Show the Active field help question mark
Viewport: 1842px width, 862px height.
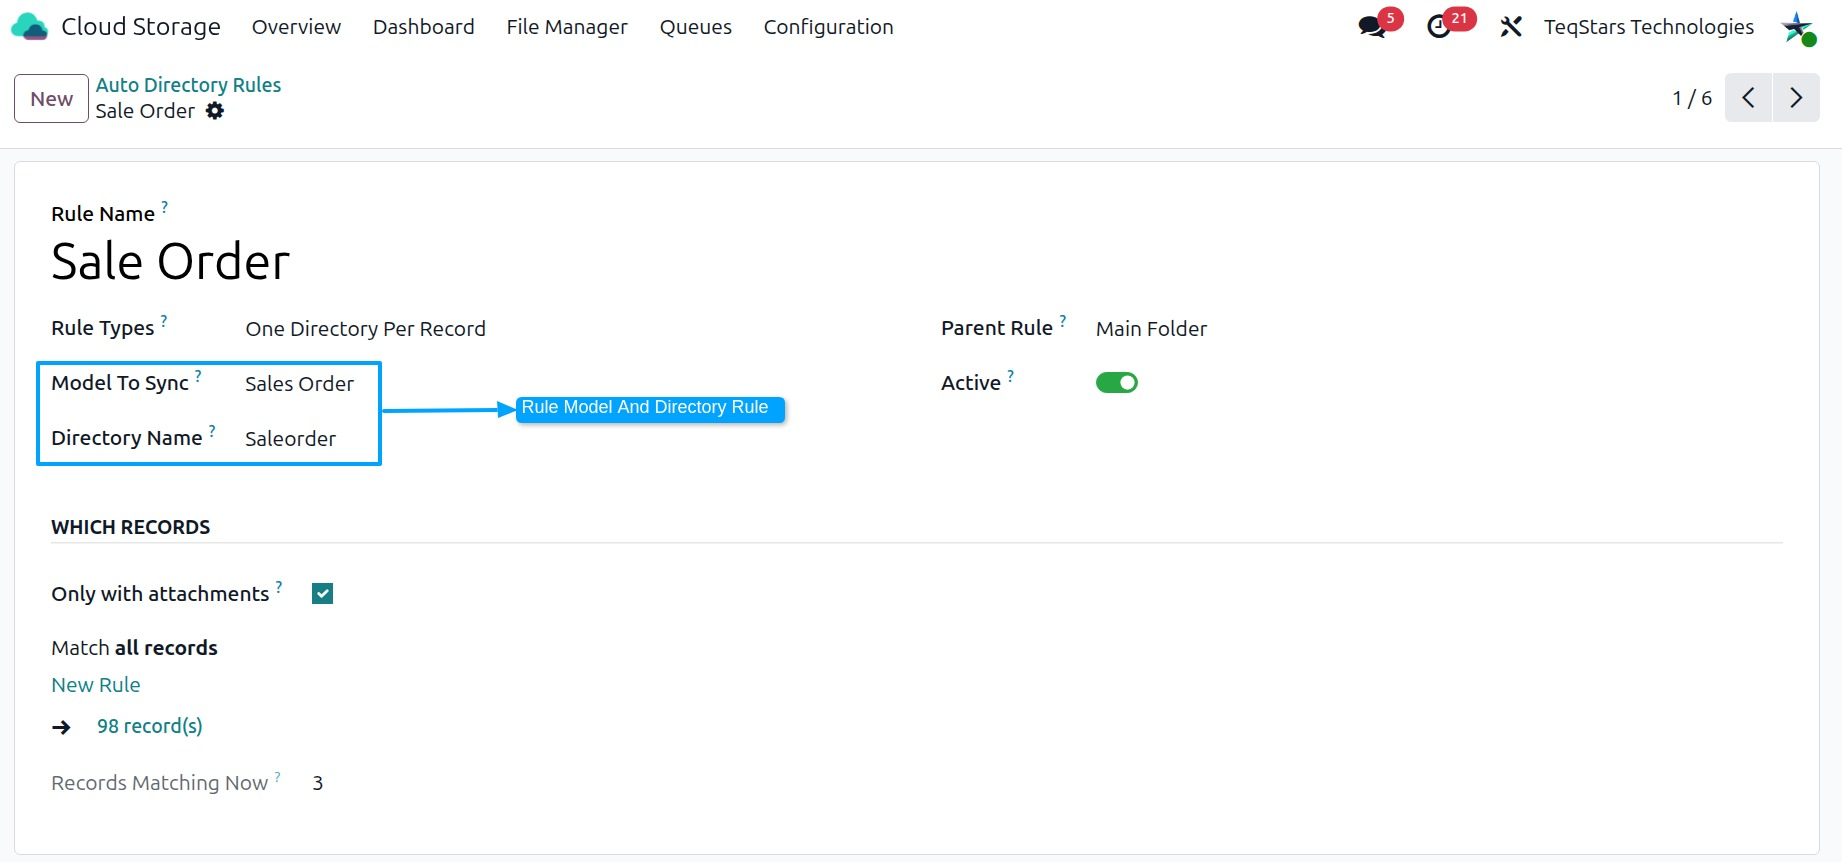(x=1011, y=376)
